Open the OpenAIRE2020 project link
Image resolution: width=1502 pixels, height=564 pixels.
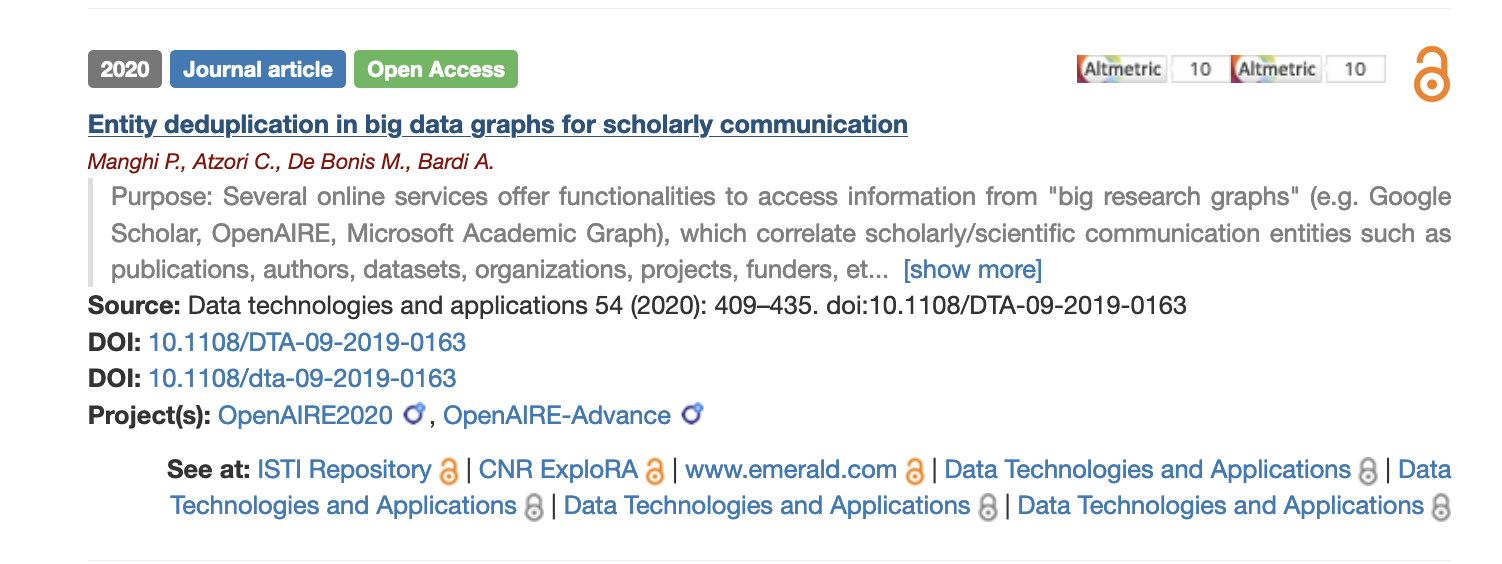coord(305,416)
